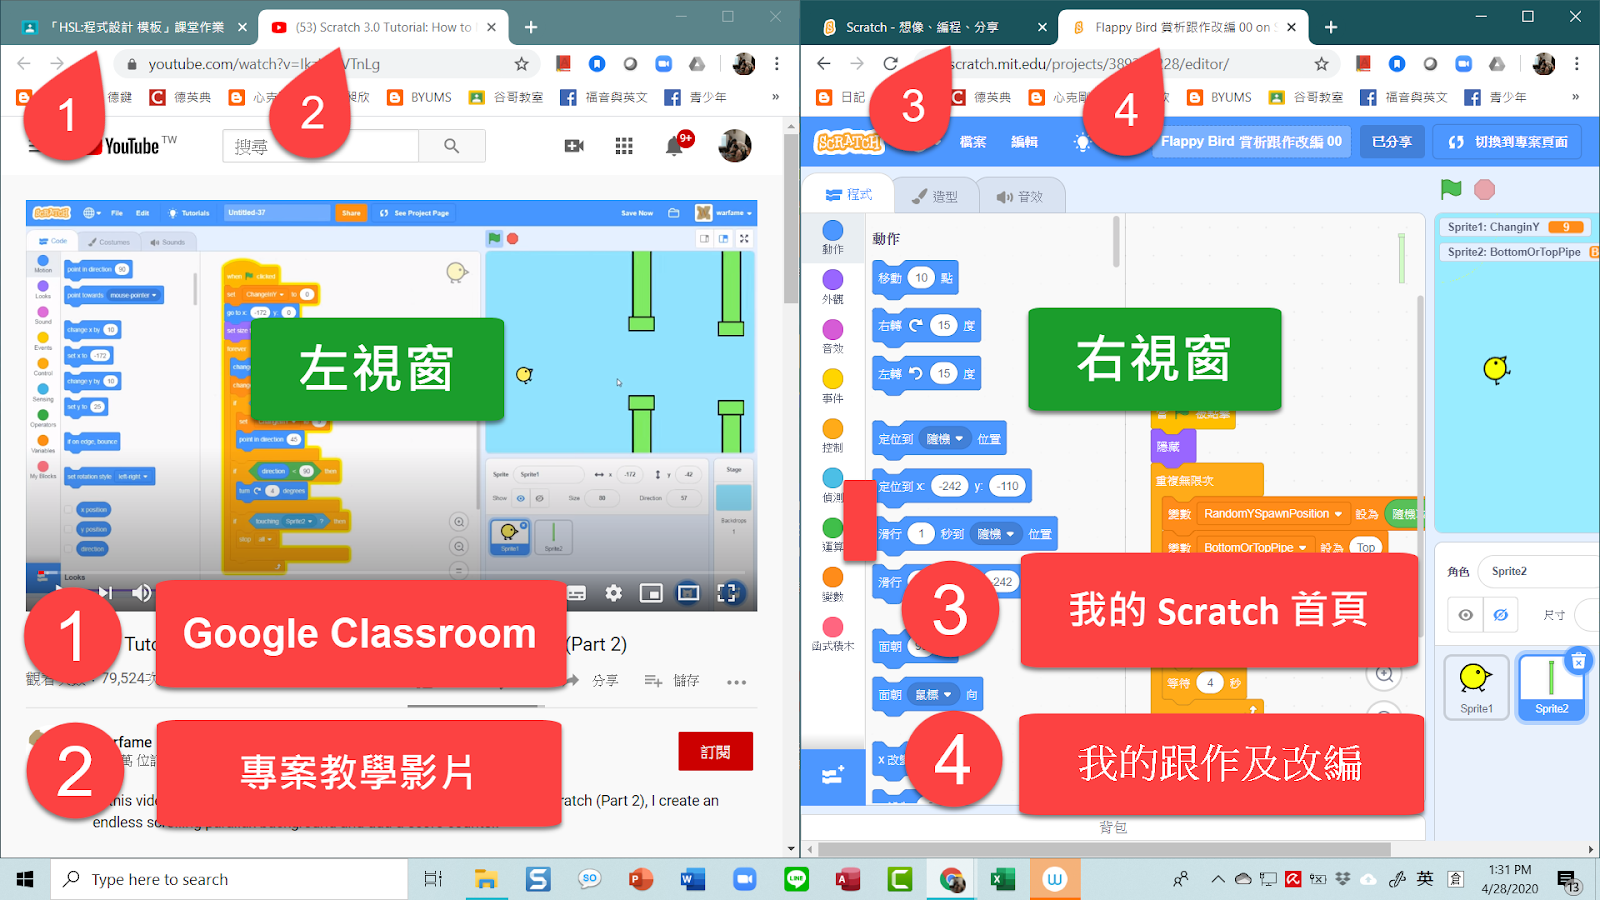1600x900 pixels.
Task: Show hidden system tray icons
Action: (1217, 879)
